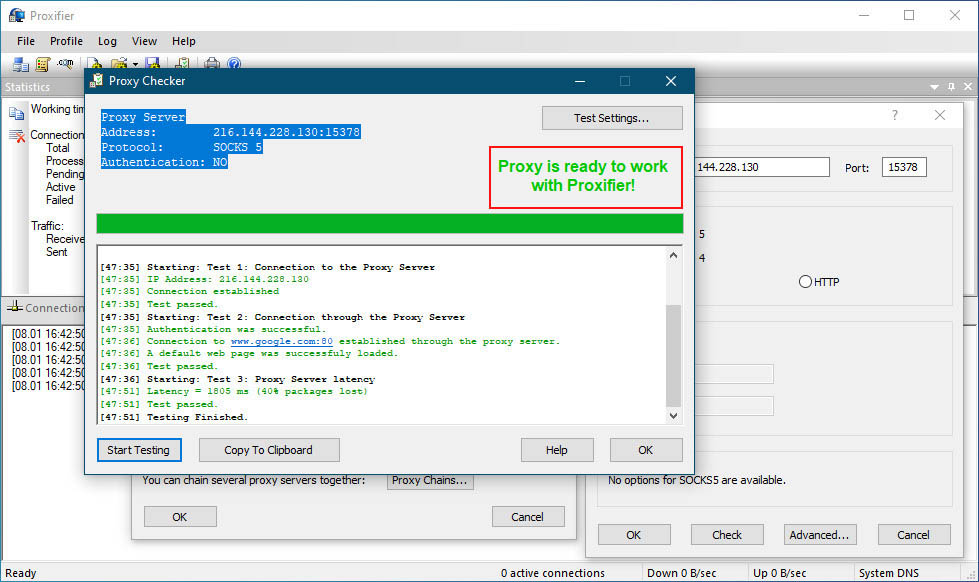Close the Statistics panel with its X icon
Screen dimensions: 979x582
click(x=968, y=87)
